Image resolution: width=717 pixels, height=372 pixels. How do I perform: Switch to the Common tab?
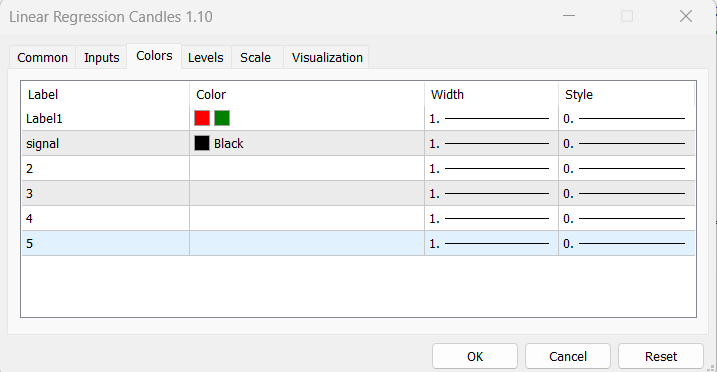[x=43, y=58]
